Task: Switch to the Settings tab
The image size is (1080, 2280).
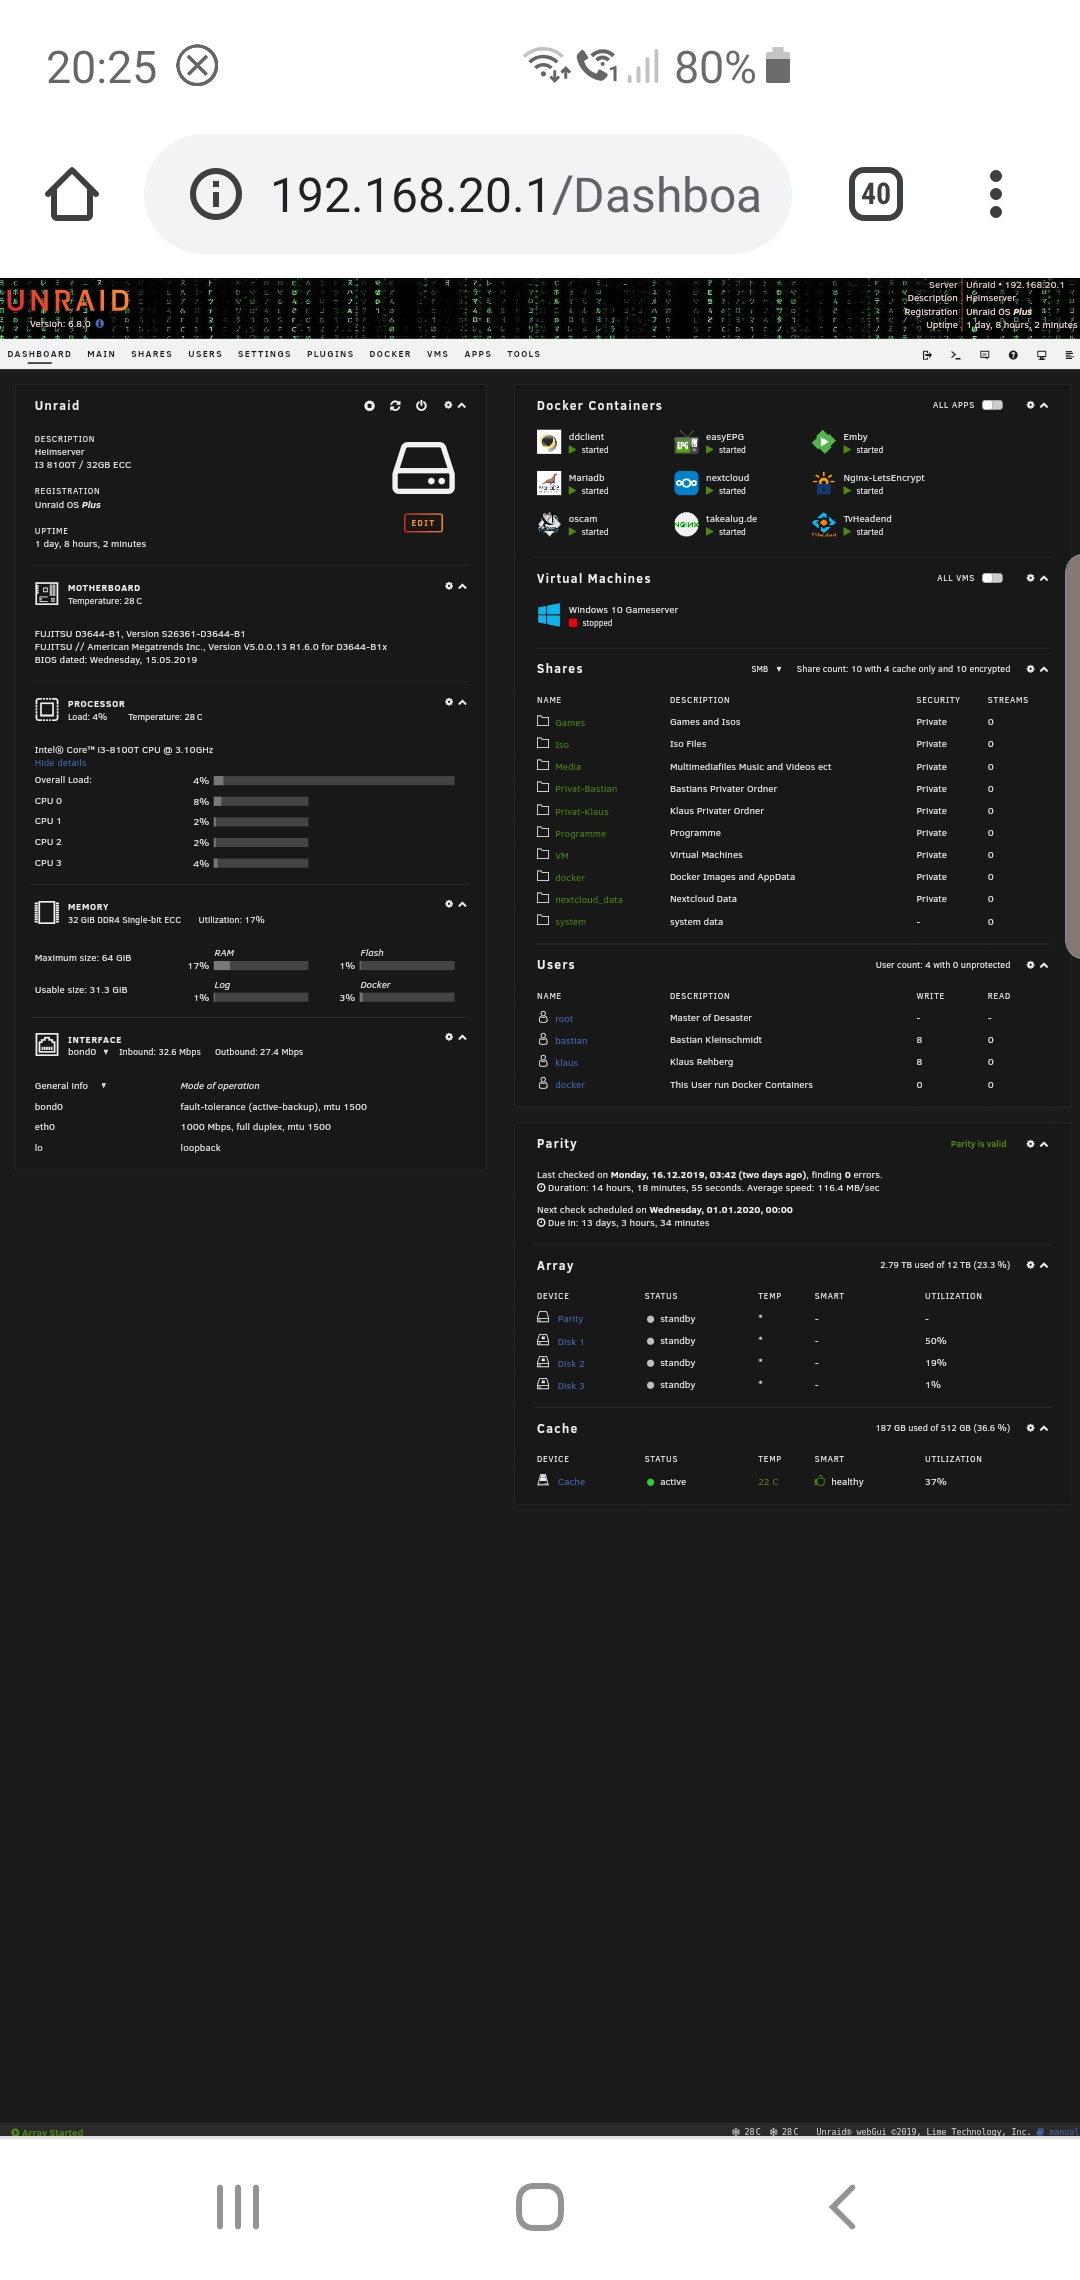Action: [x=264, y=354]
